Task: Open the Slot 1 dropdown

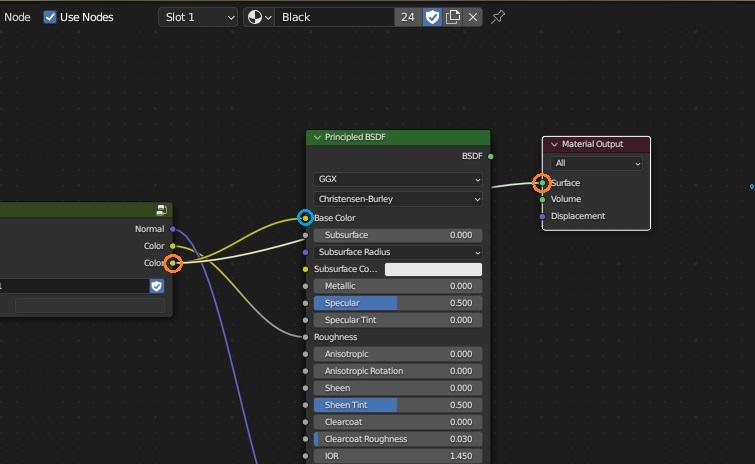Action: coord(198,17)
